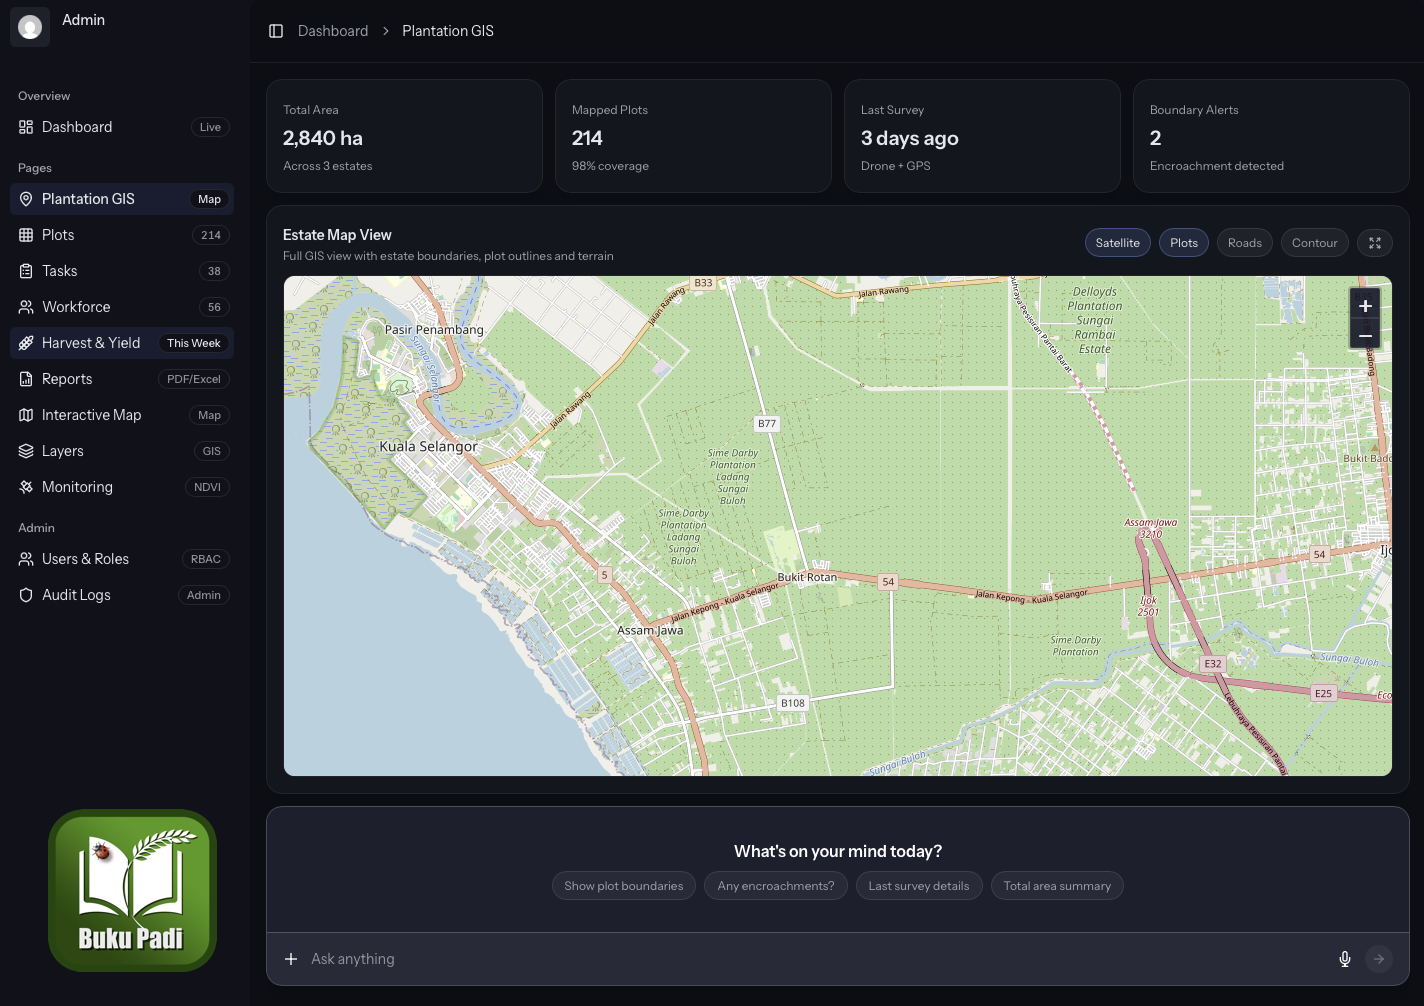Click the GIS badge on Layers row

212,451
